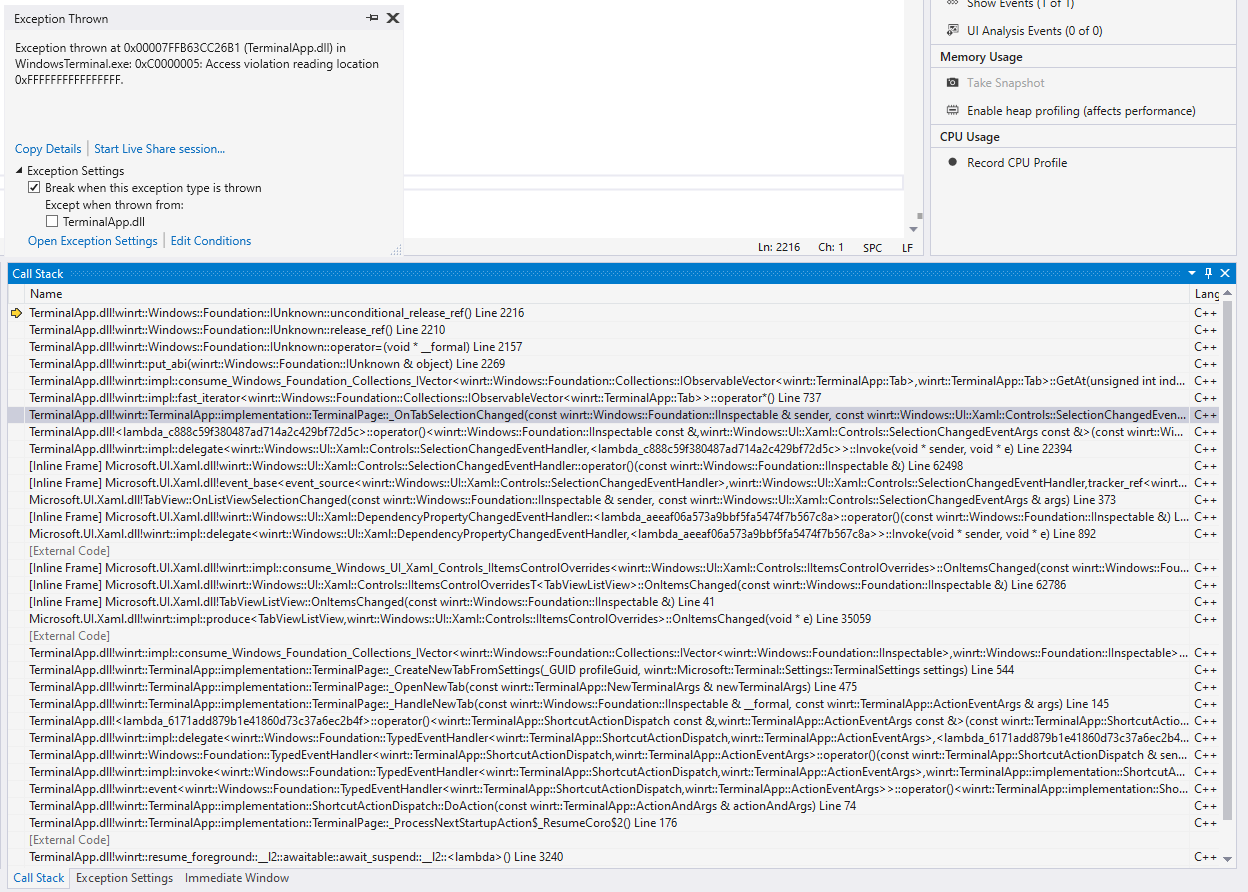Check the TerminalApp.dll exclusion checkbox

tap(52, 222)
